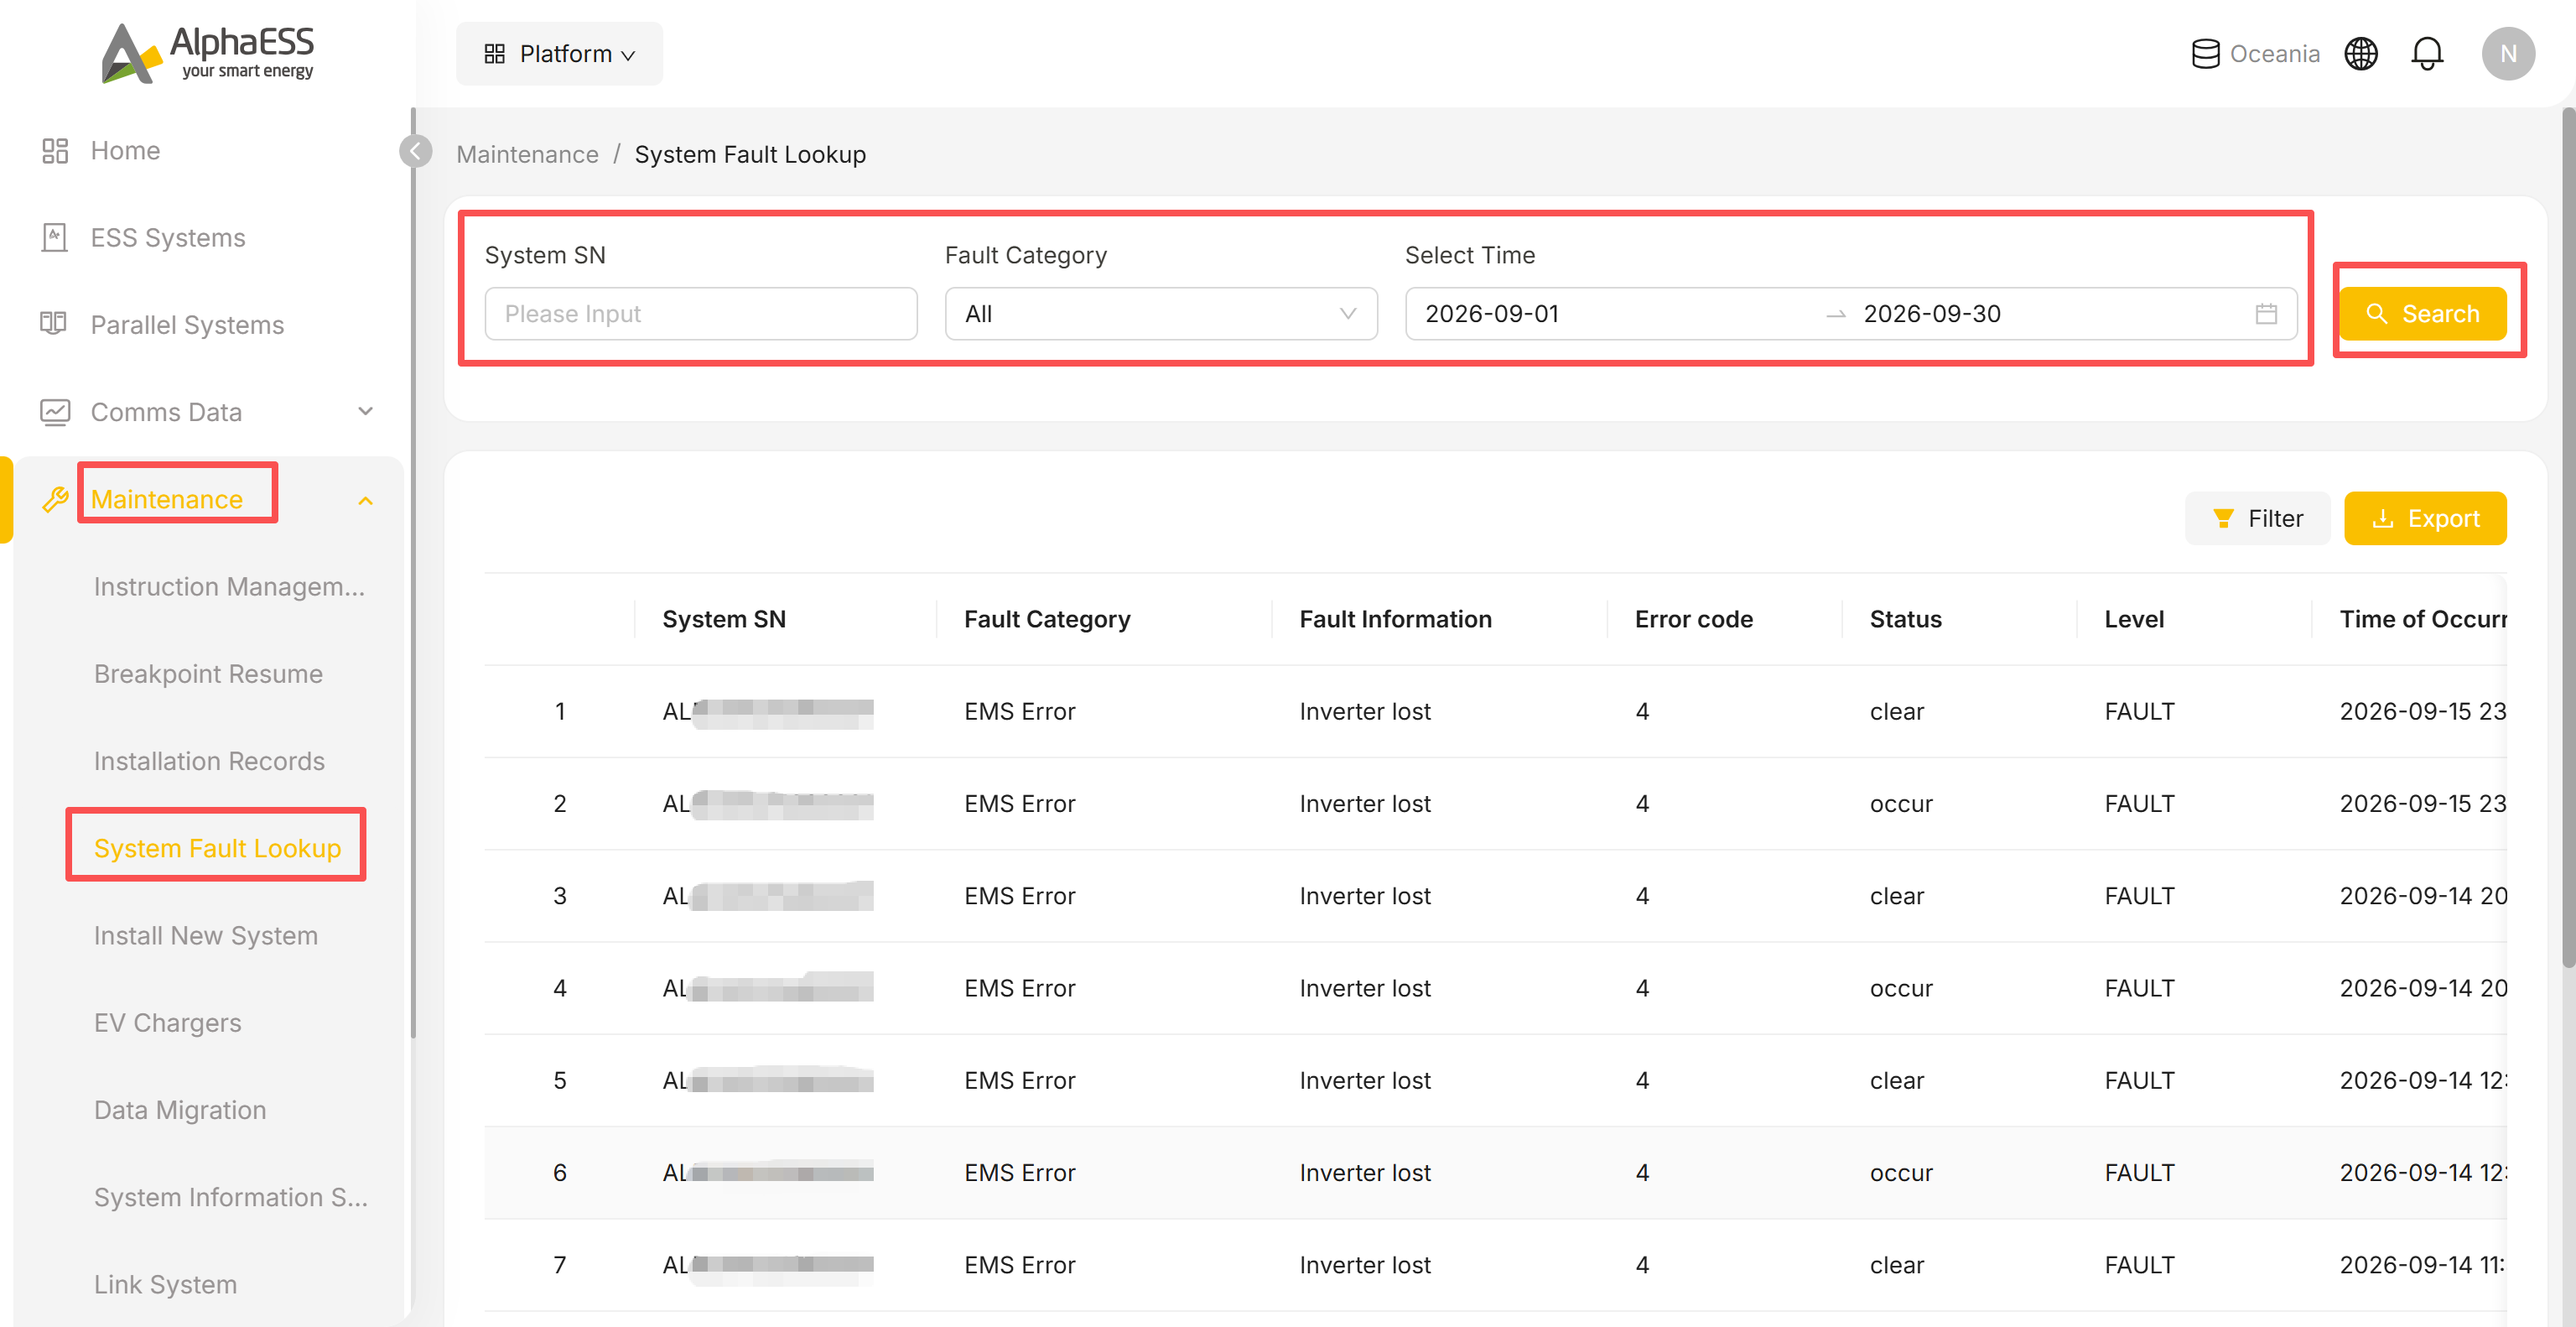Open EV Chargers page
2576x1327 pixels.
click(168, 1023)
